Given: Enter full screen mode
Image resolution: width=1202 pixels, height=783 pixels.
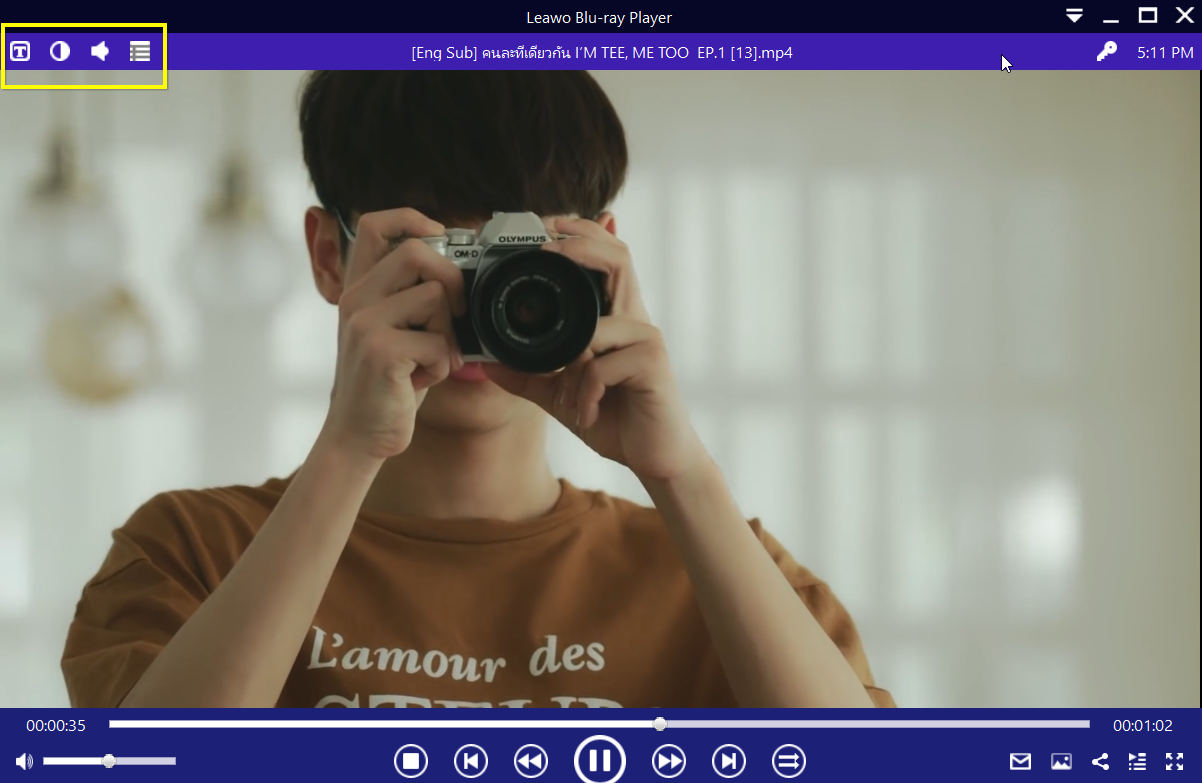Looking at the screenshot, I should click(x=1176, y=761).
